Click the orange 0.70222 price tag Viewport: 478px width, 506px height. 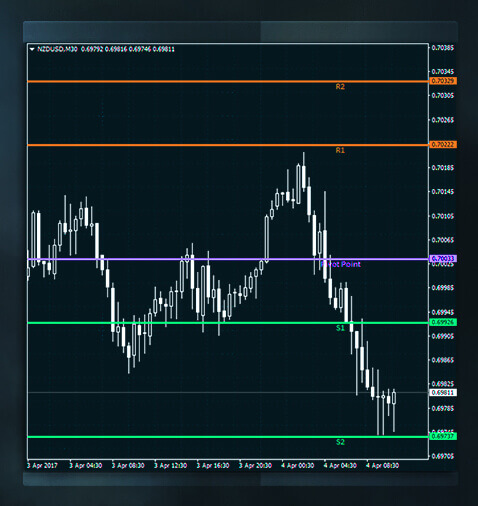point(443,145)
